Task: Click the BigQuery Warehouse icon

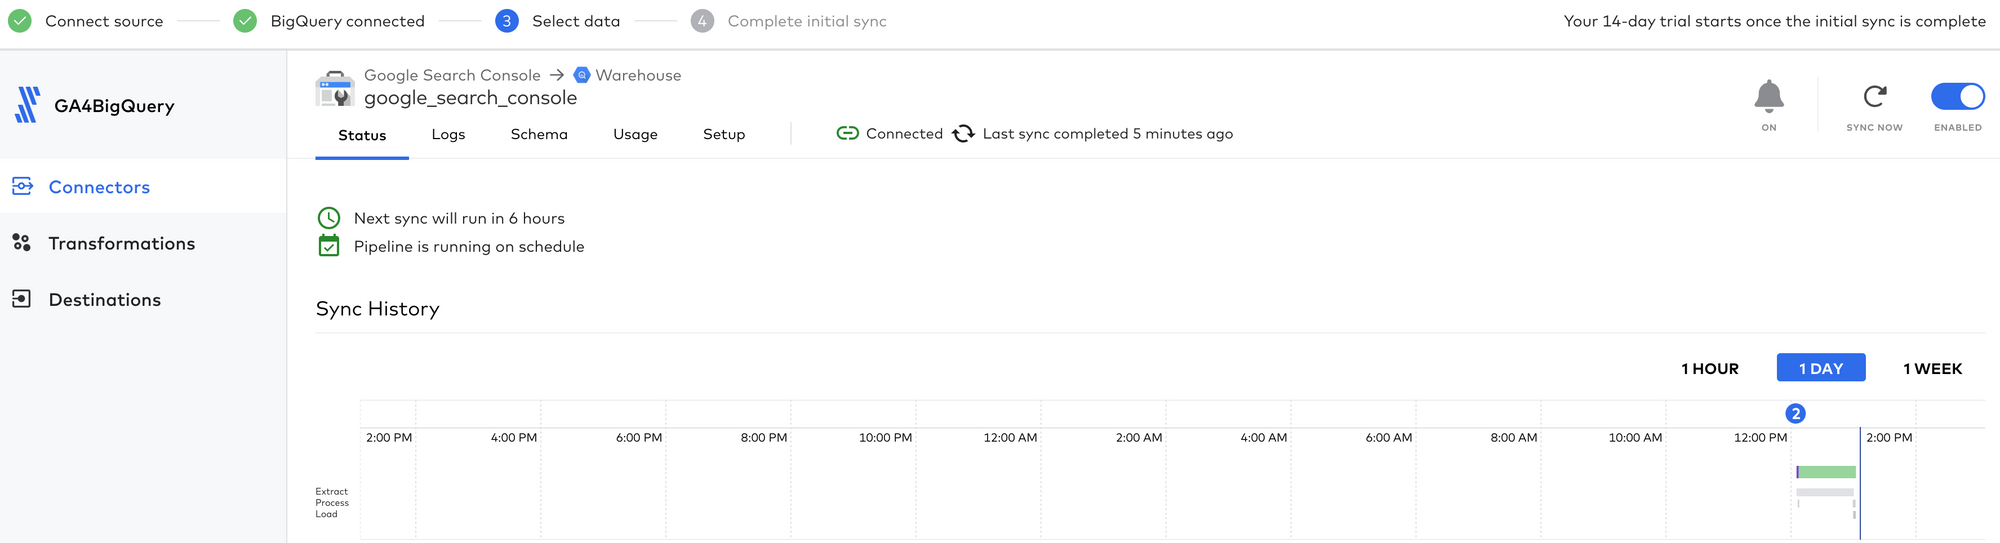Action: point(582,75)
